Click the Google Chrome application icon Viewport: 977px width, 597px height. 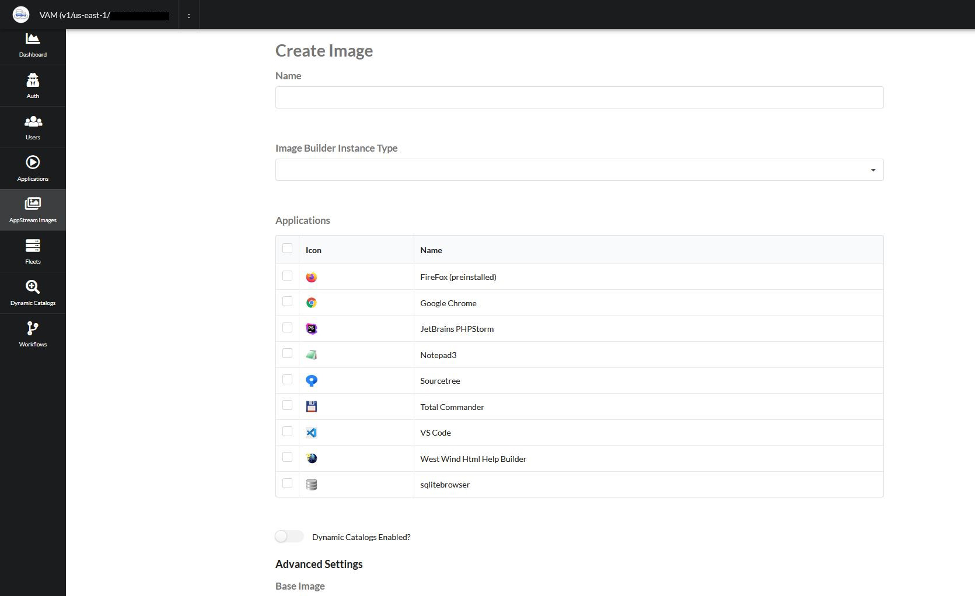click(x=310, y=301)
